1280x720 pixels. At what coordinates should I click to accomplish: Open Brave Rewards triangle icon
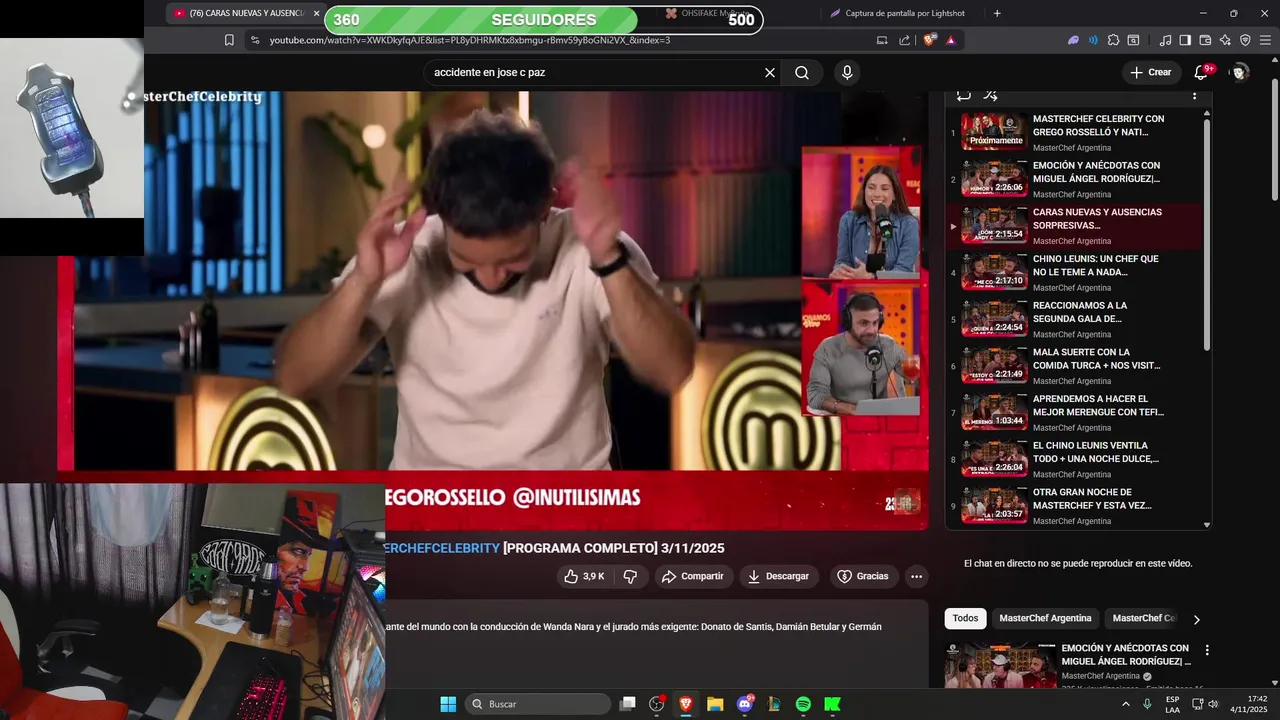coord(950,40)
